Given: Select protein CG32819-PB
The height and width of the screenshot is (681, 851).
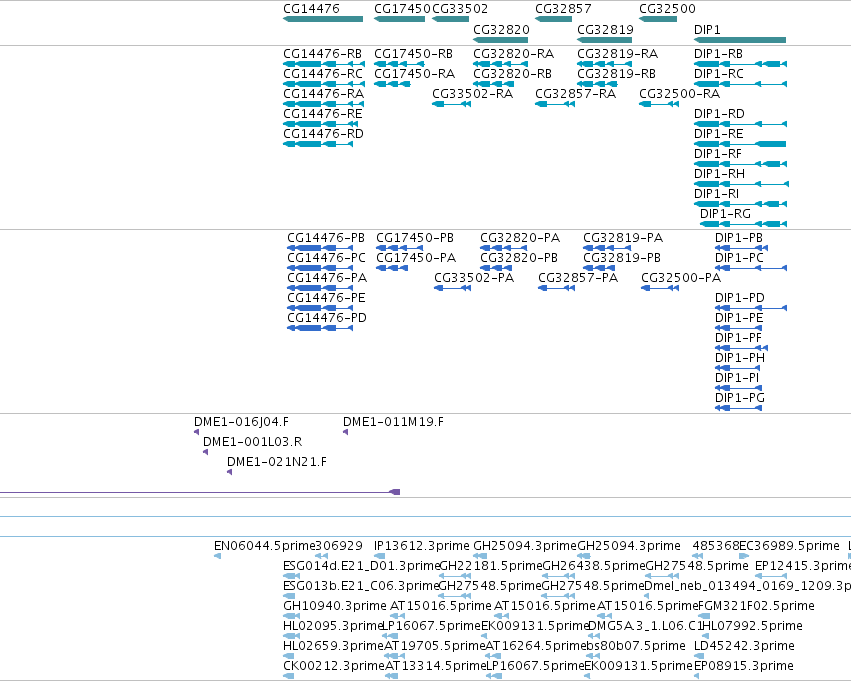Looking at the screenshot, I should pos(599,268).
